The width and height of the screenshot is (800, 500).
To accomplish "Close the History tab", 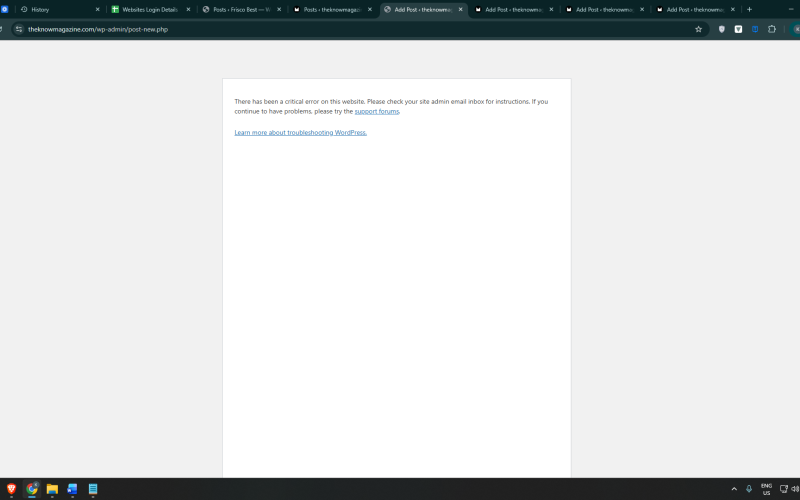I will point(97,9).
